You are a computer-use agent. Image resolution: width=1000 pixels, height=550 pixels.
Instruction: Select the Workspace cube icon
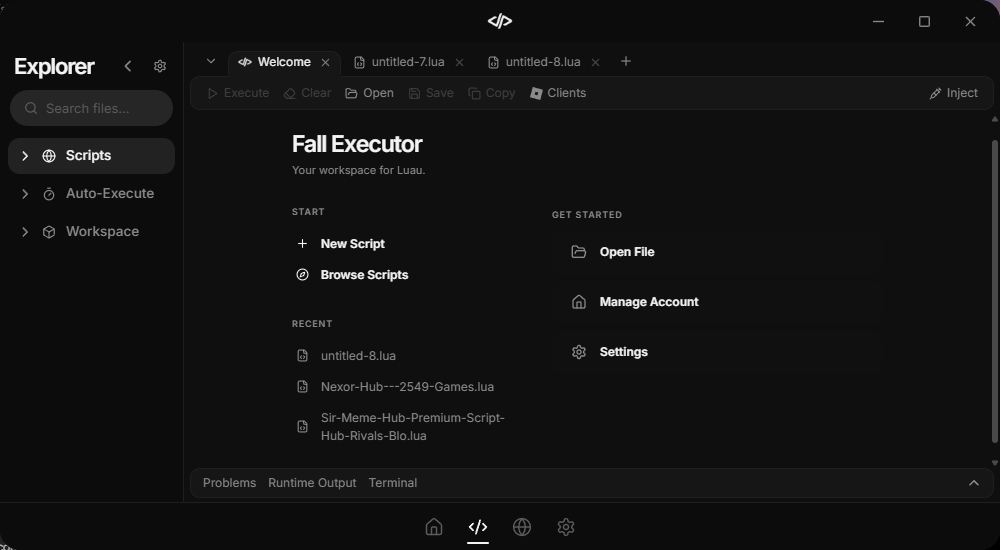[49, 232]
